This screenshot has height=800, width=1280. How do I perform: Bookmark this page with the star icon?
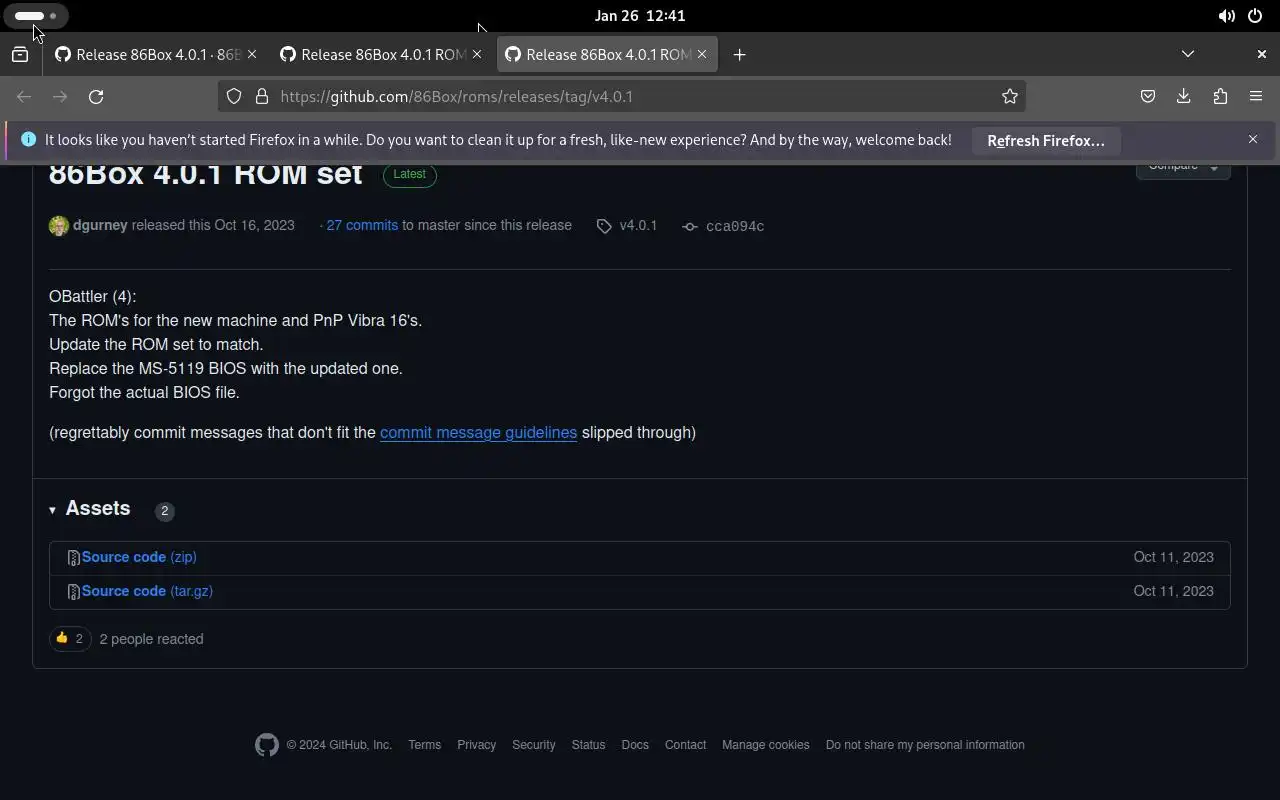(x=1010, y=97)
